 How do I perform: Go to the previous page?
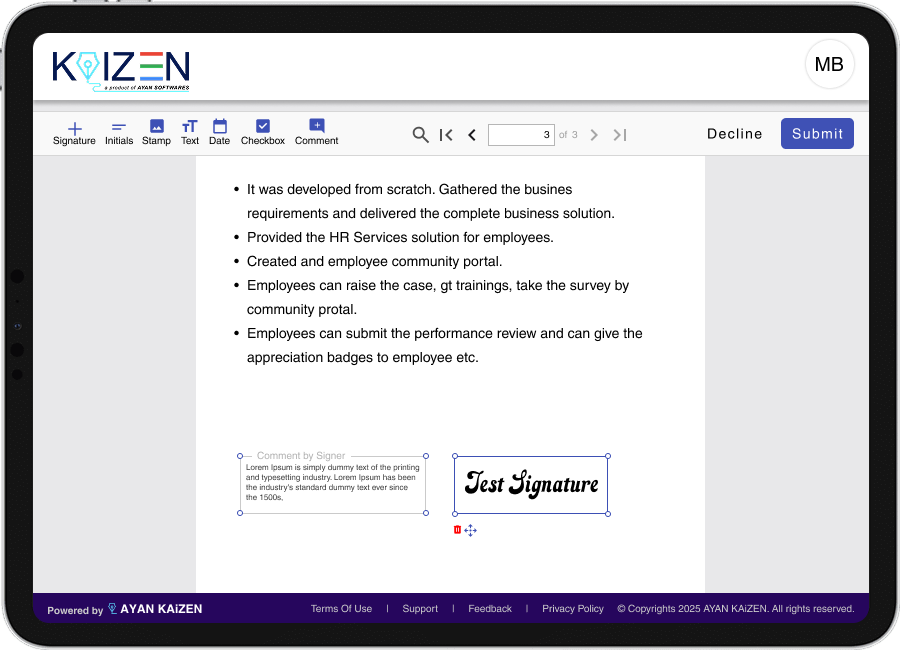click(x=472, y=135)
